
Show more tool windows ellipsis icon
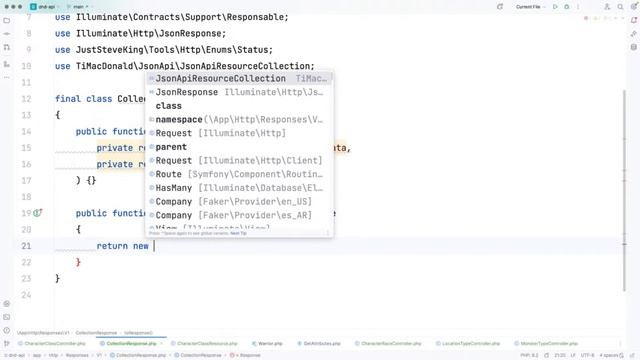[7, 77]
